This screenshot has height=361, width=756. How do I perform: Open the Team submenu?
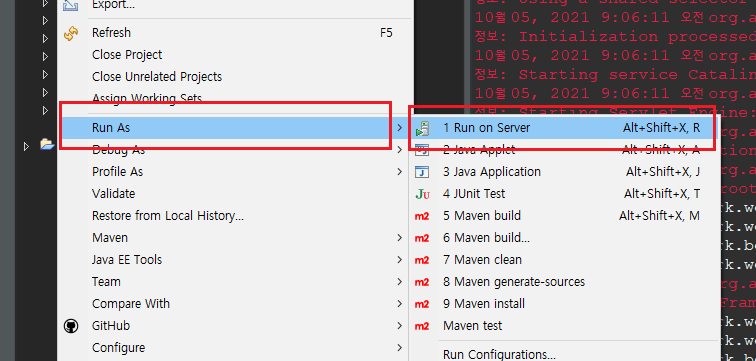[x=234, y=281]
